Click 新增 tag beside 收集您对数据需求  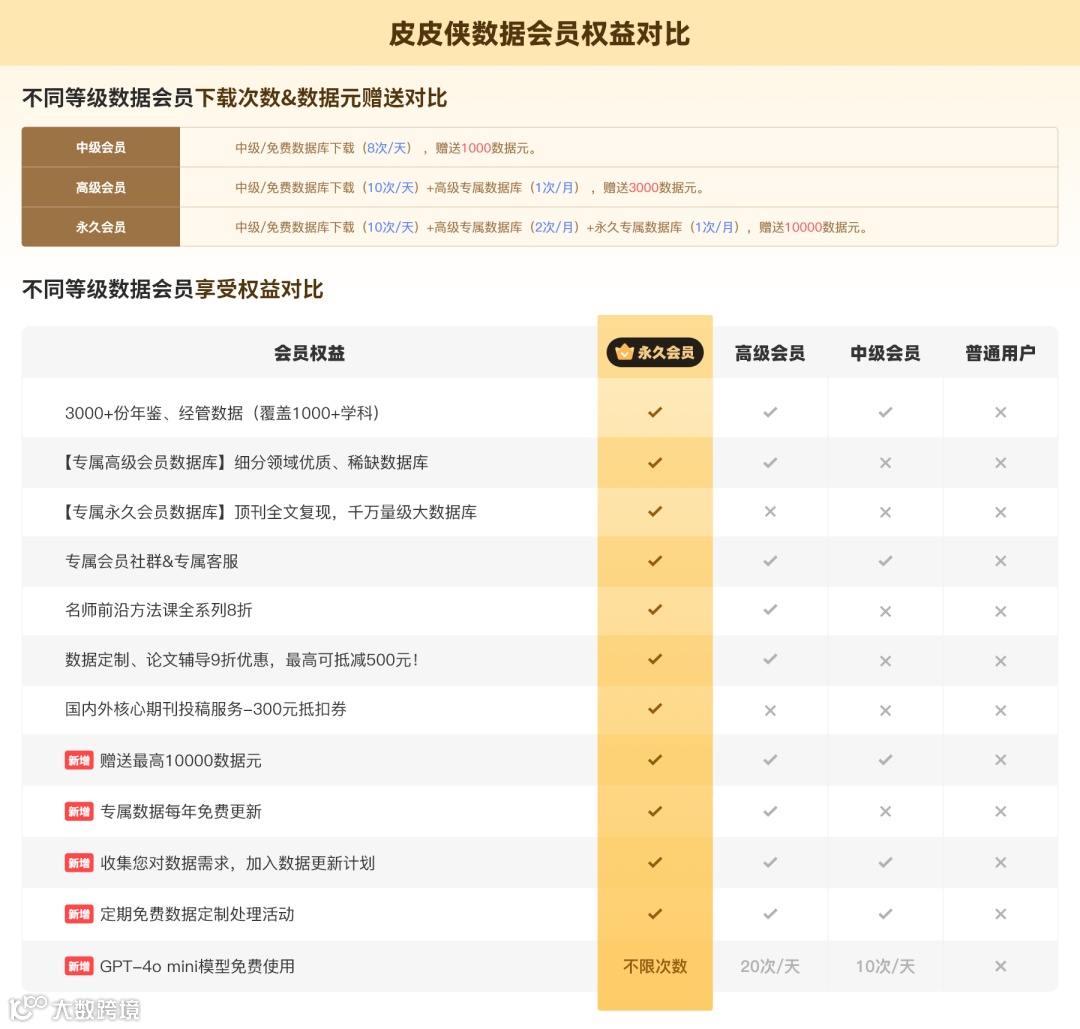79,863
